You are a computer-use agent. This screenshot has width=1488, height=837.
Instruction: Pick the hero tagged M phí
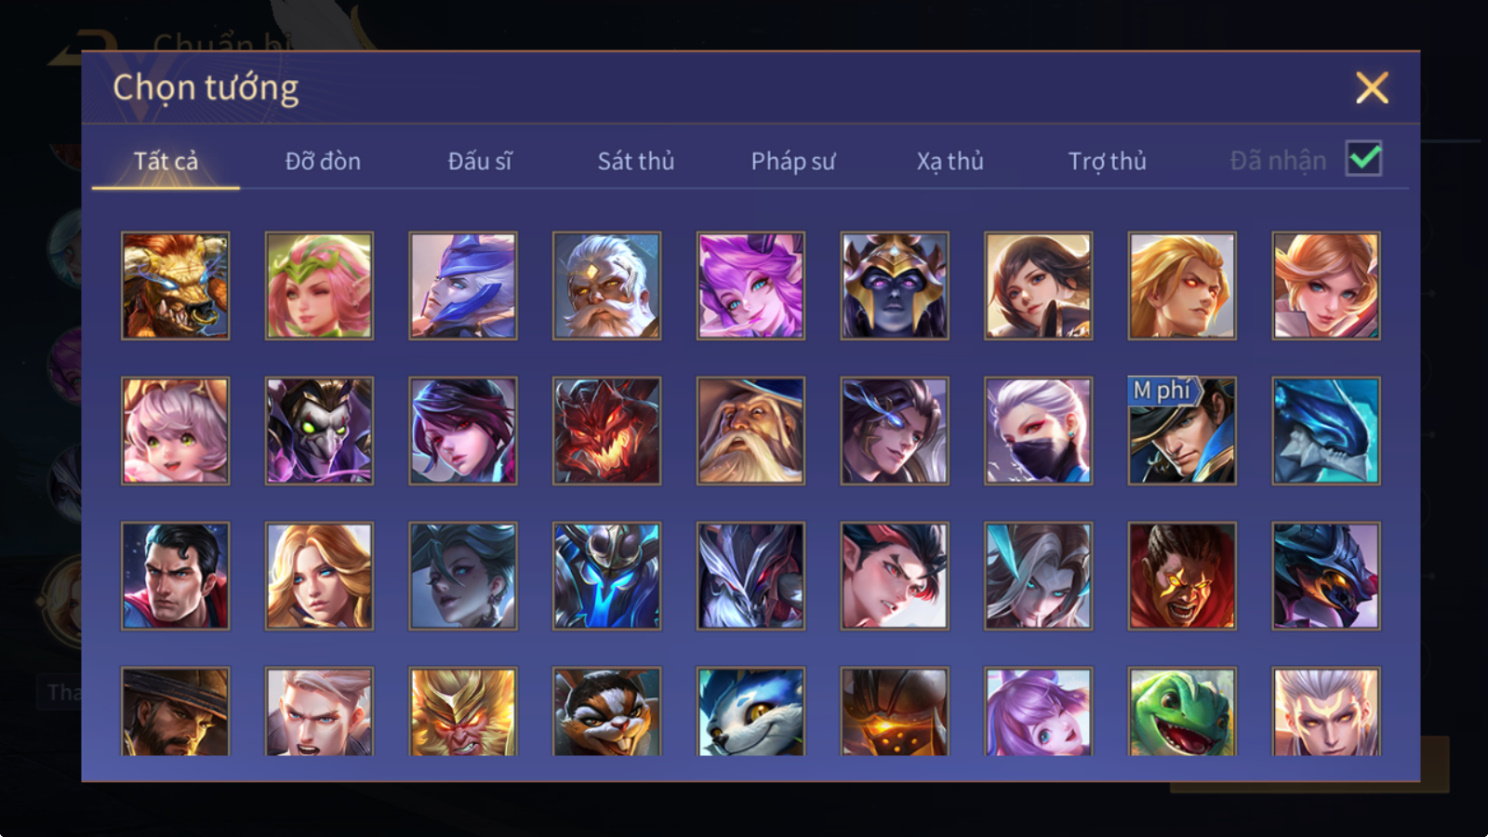pos(1182,431)
